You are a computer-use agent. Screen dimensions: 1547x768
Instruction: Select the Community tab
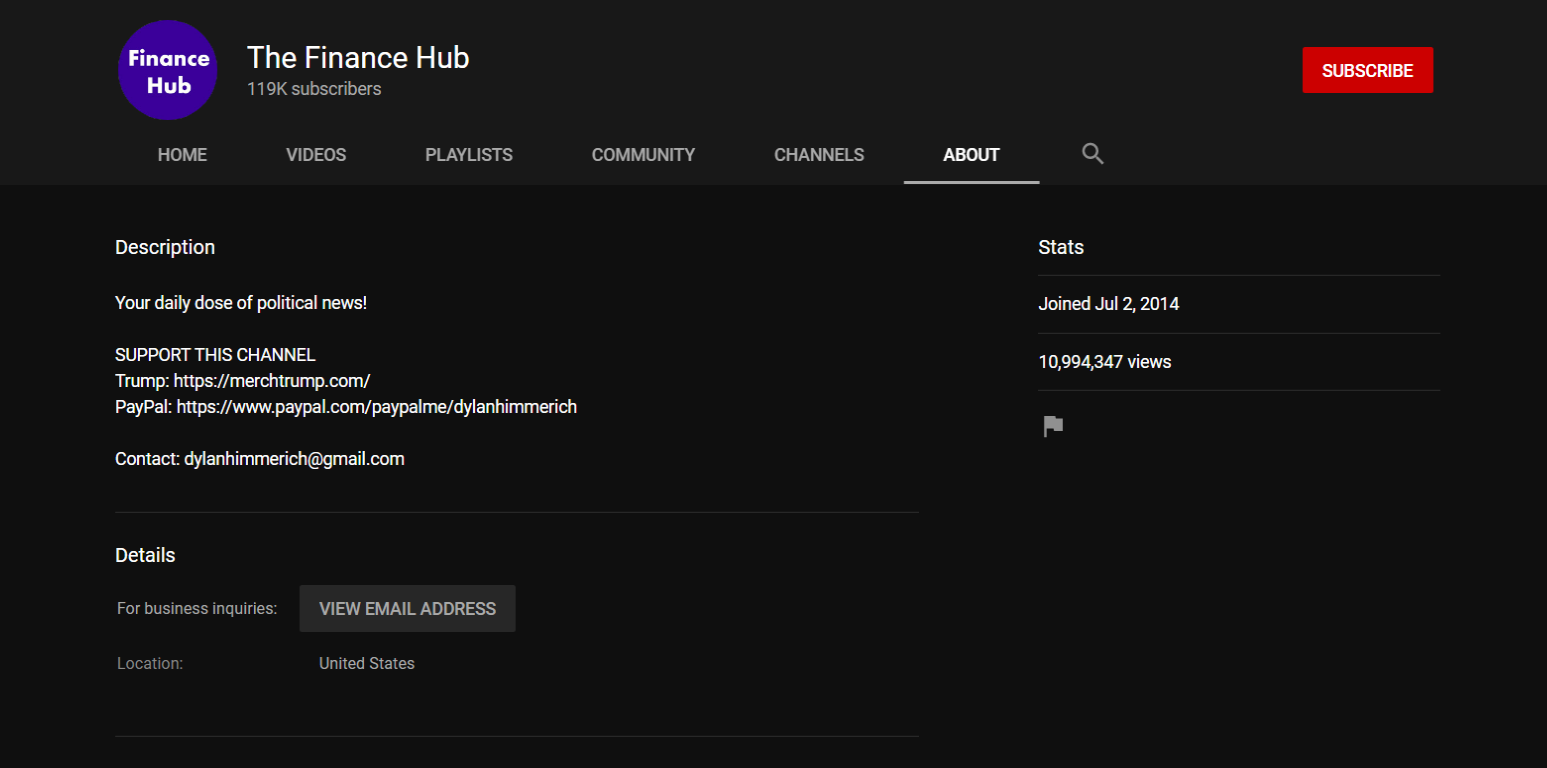pos(643,155)
